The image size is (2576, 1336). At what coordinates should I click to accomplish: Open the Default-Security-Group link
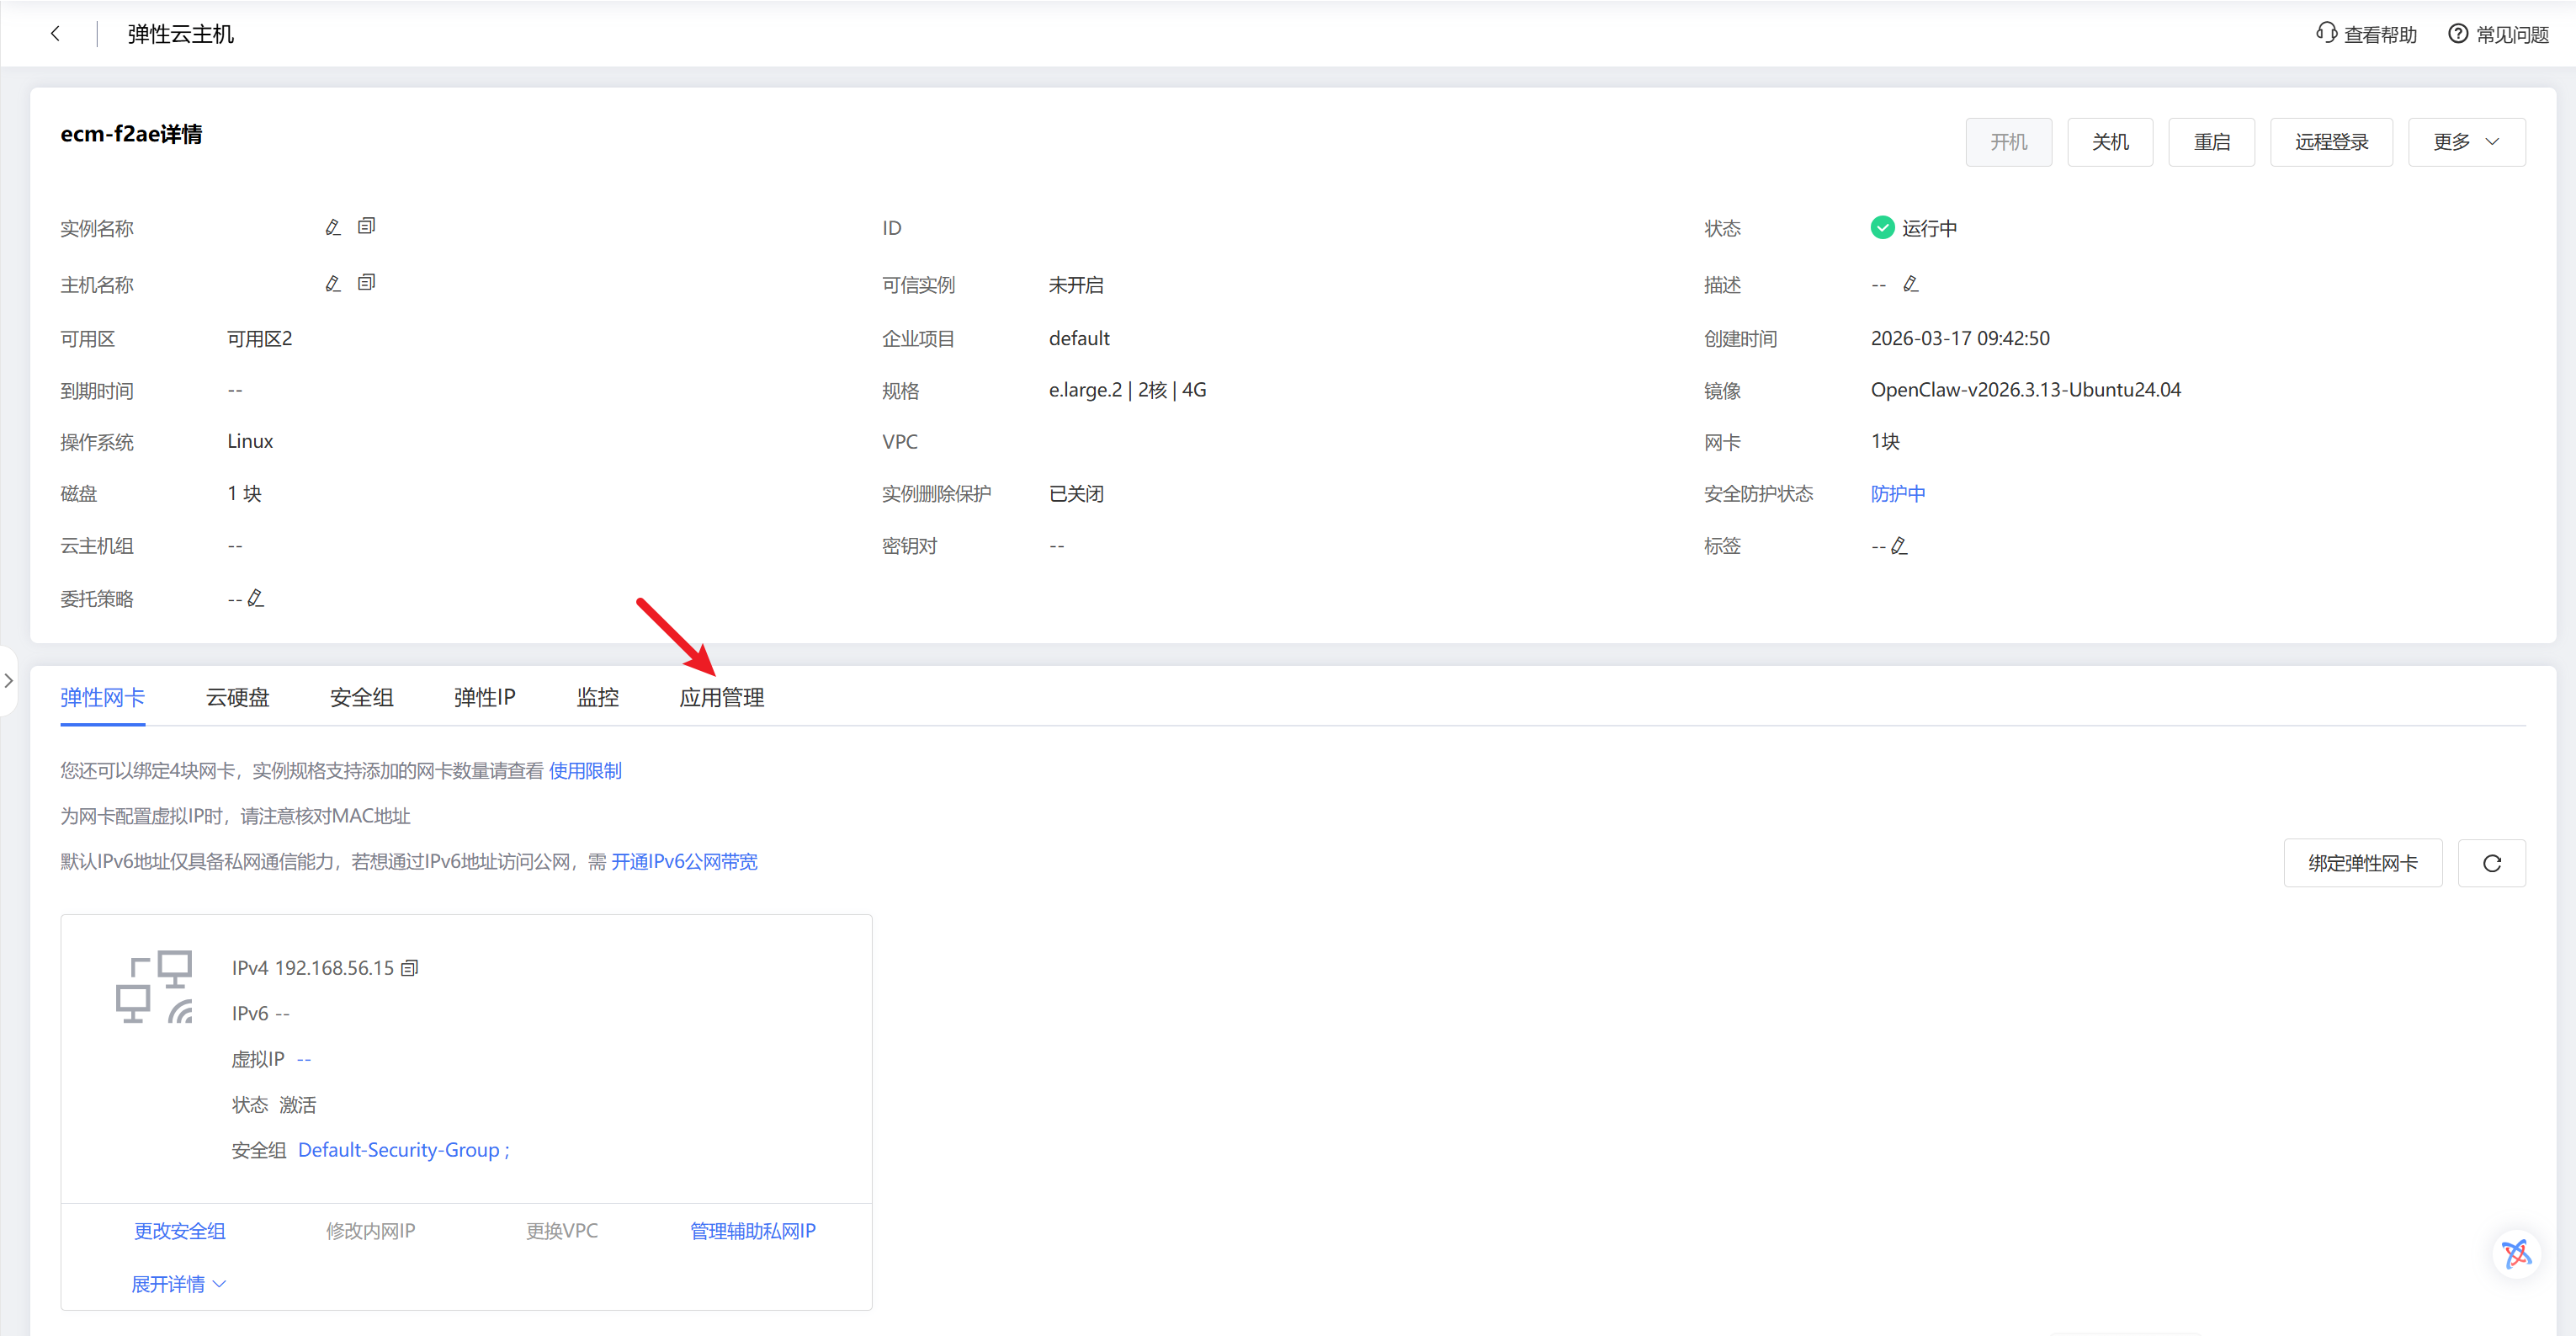[x=398, y=1150]
